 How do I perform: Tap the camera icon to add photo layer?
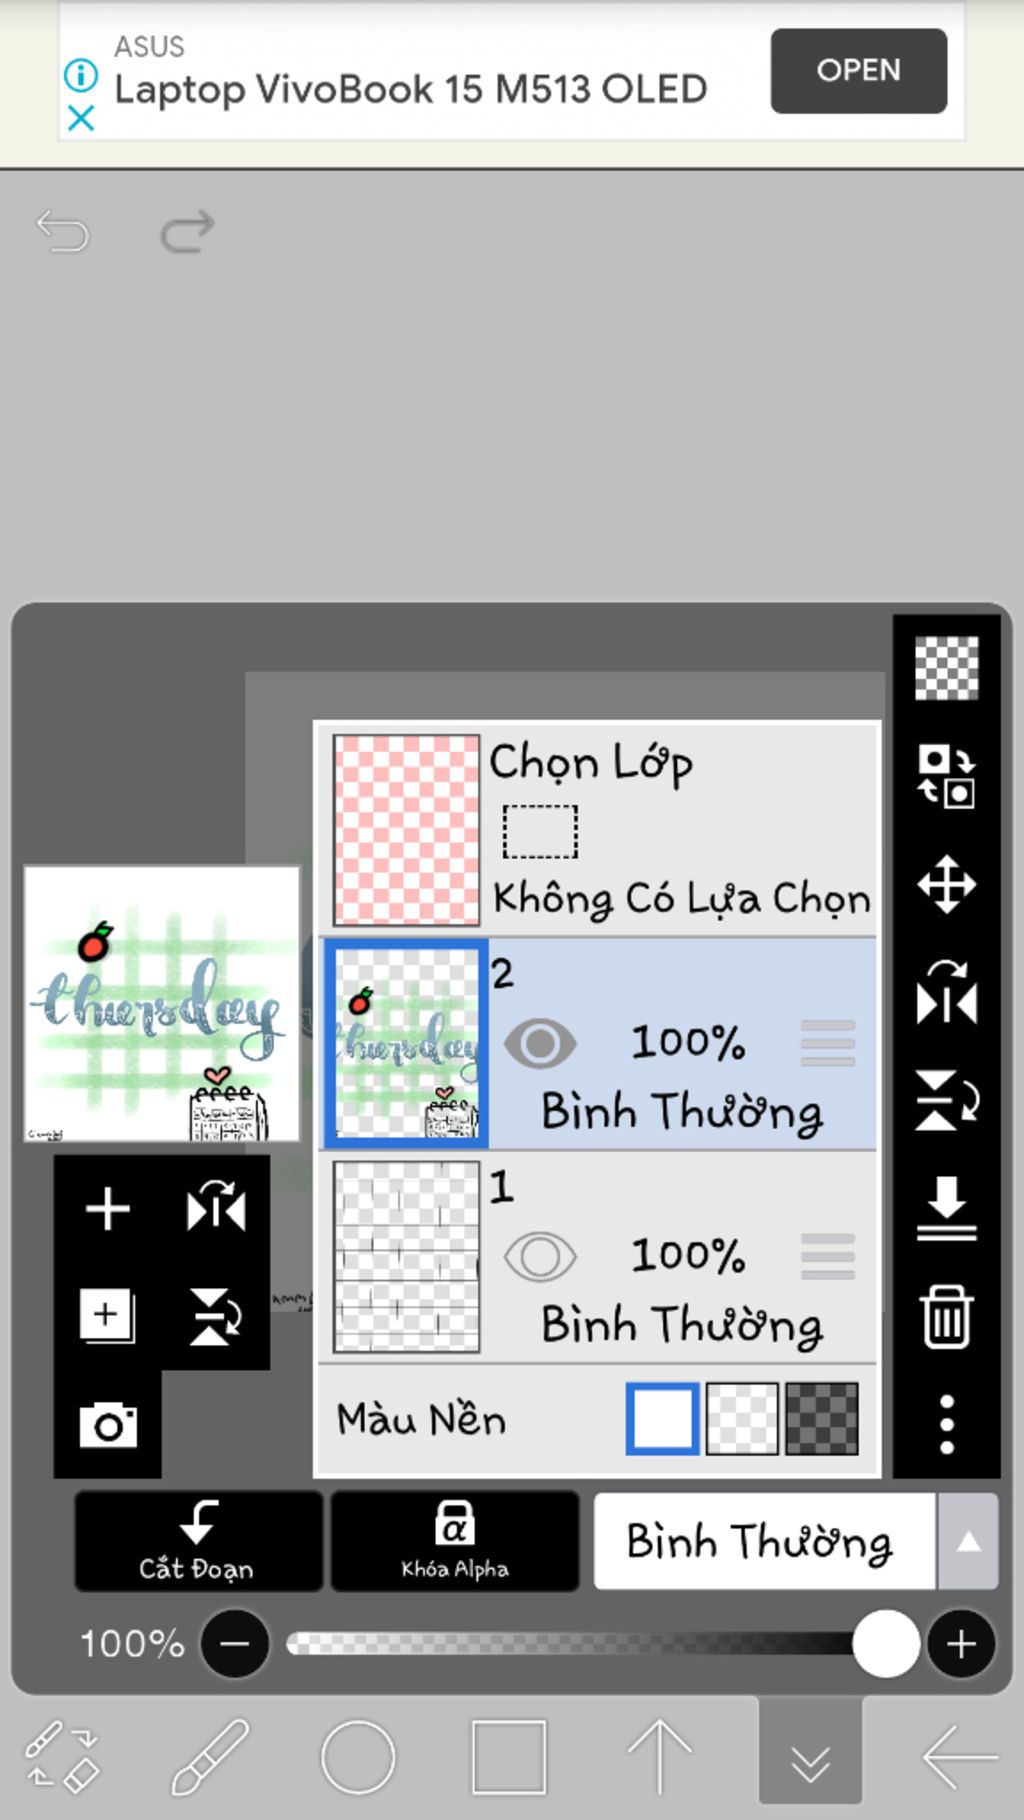[108, 1425]
